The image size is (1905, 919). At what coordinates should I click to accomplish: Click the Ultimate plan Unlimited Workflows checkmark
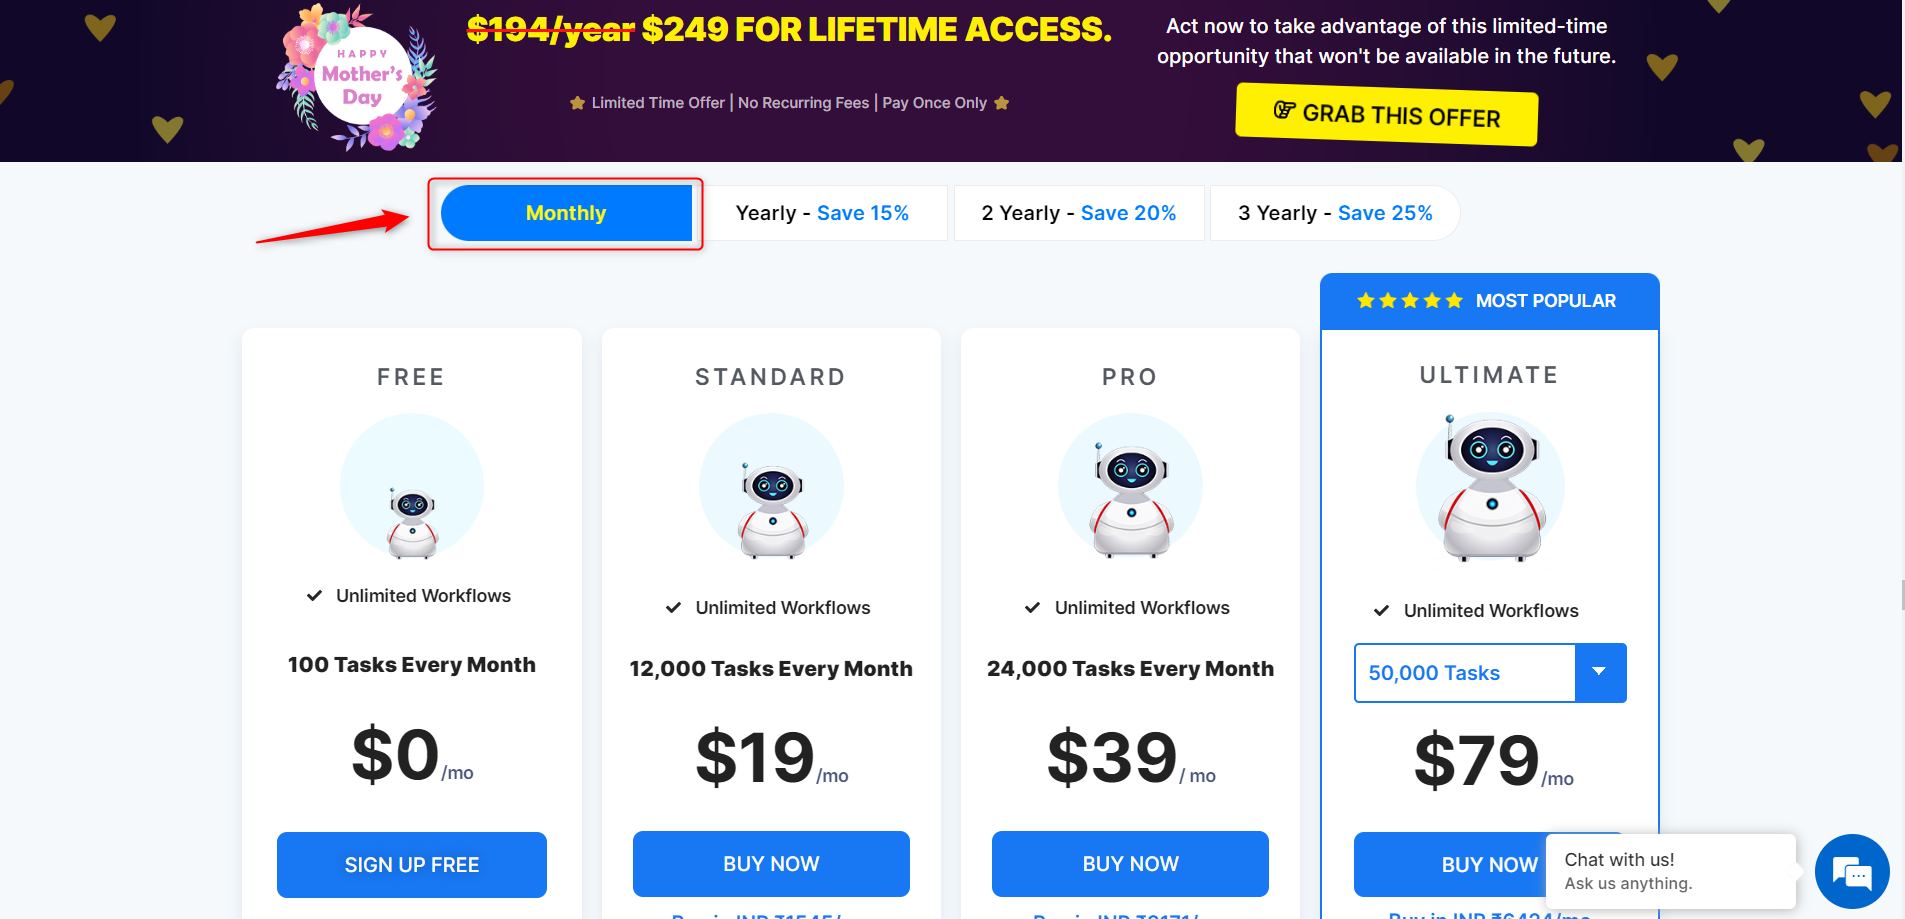(1381, 611)
